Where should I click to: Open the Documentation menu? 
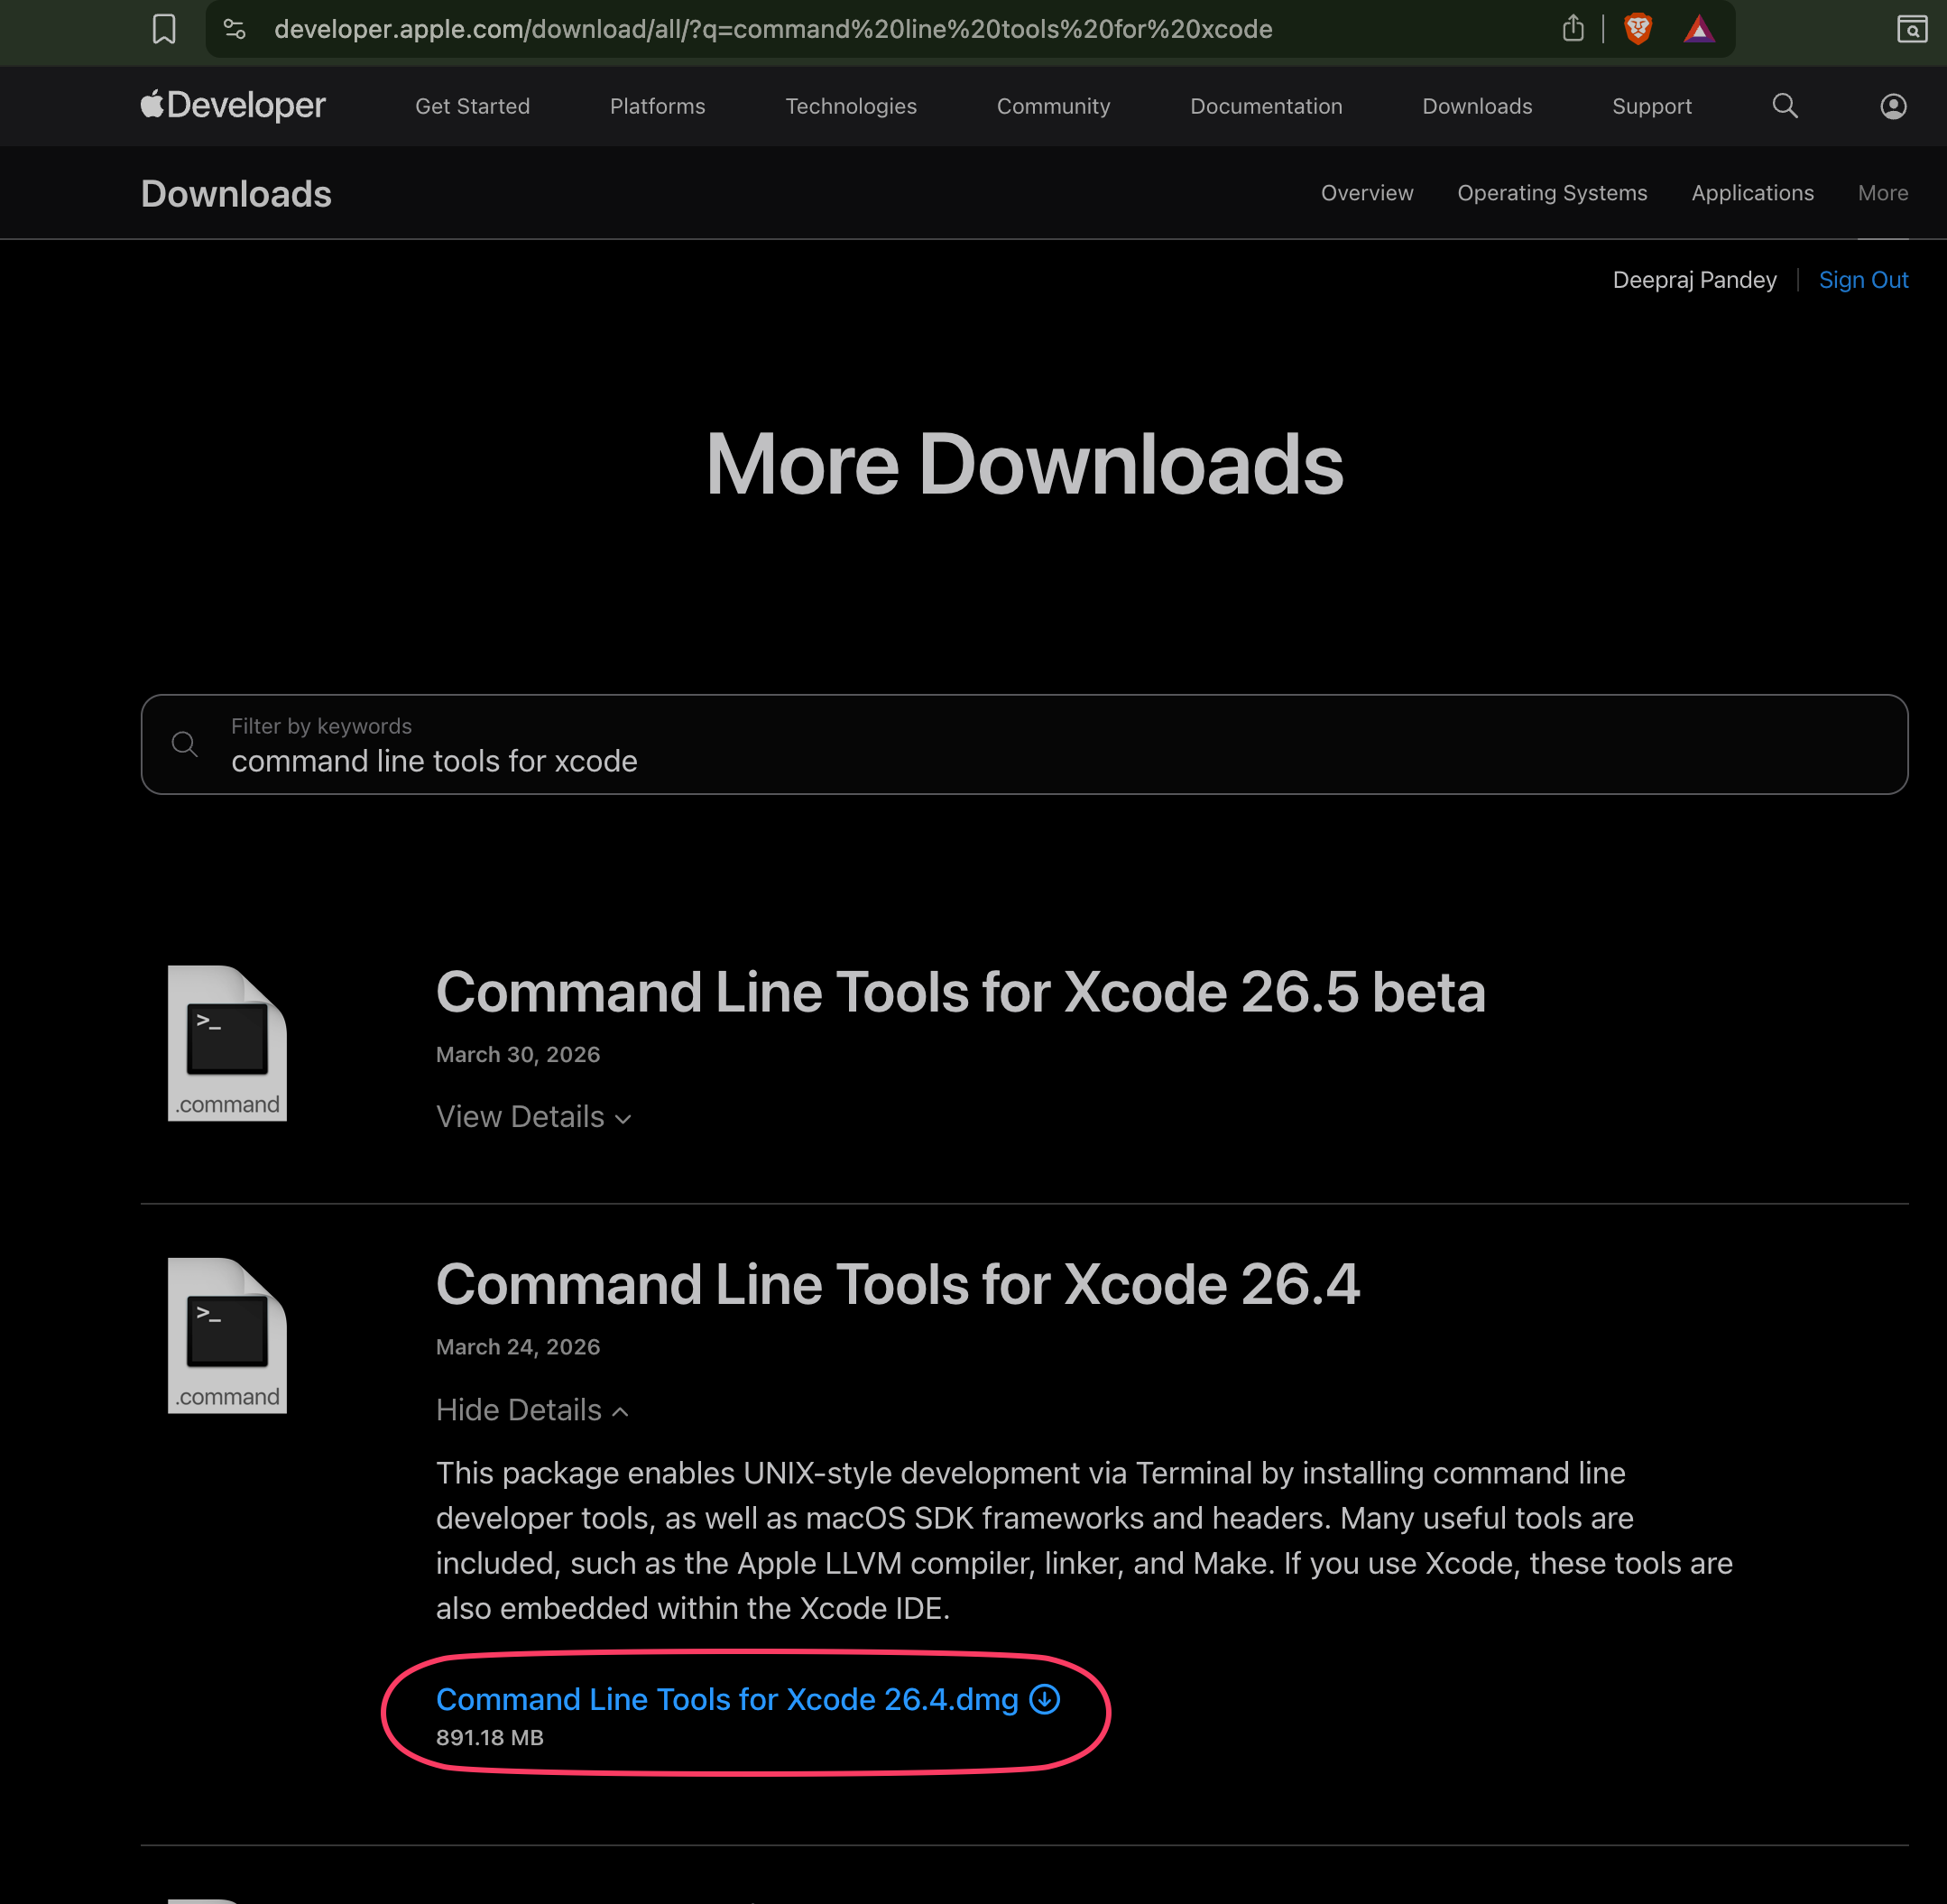click(1266, 106)
